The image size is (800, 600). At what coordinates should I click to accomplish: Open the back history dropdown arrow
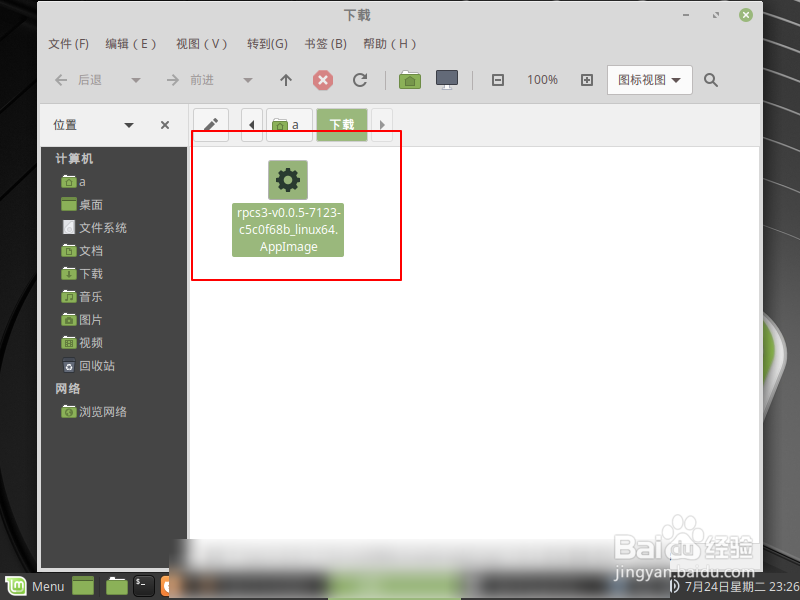(136, 80)
